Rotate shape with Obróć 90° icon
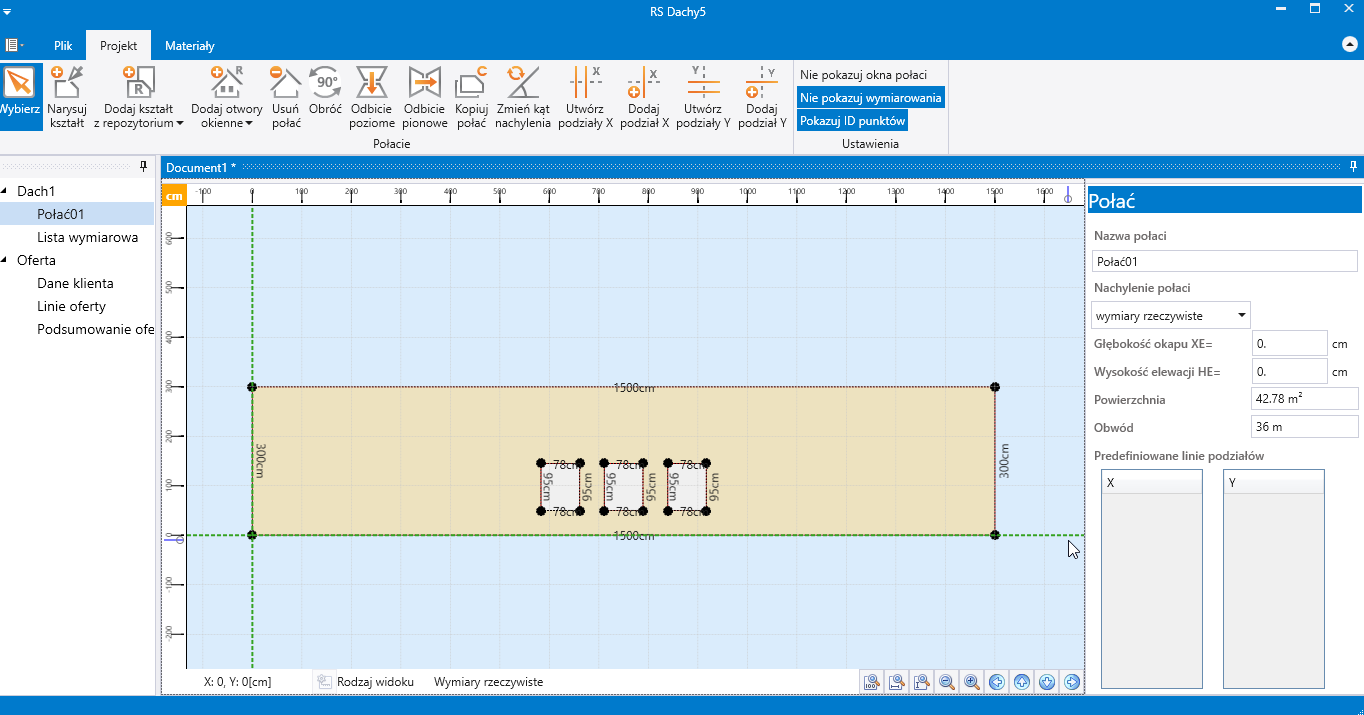Screen dimensions: 1364x715 coord(325,97)
